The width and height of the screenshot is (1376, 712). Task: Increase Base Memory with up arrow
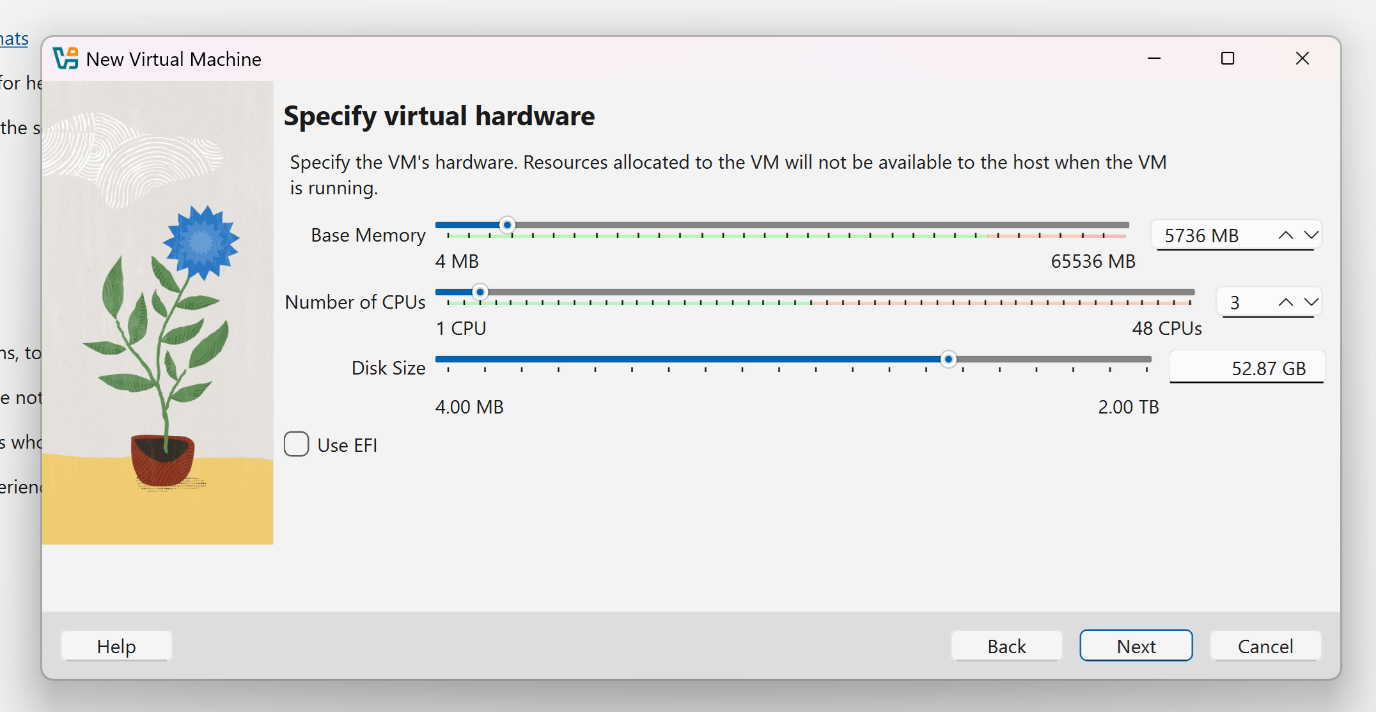1286,235
